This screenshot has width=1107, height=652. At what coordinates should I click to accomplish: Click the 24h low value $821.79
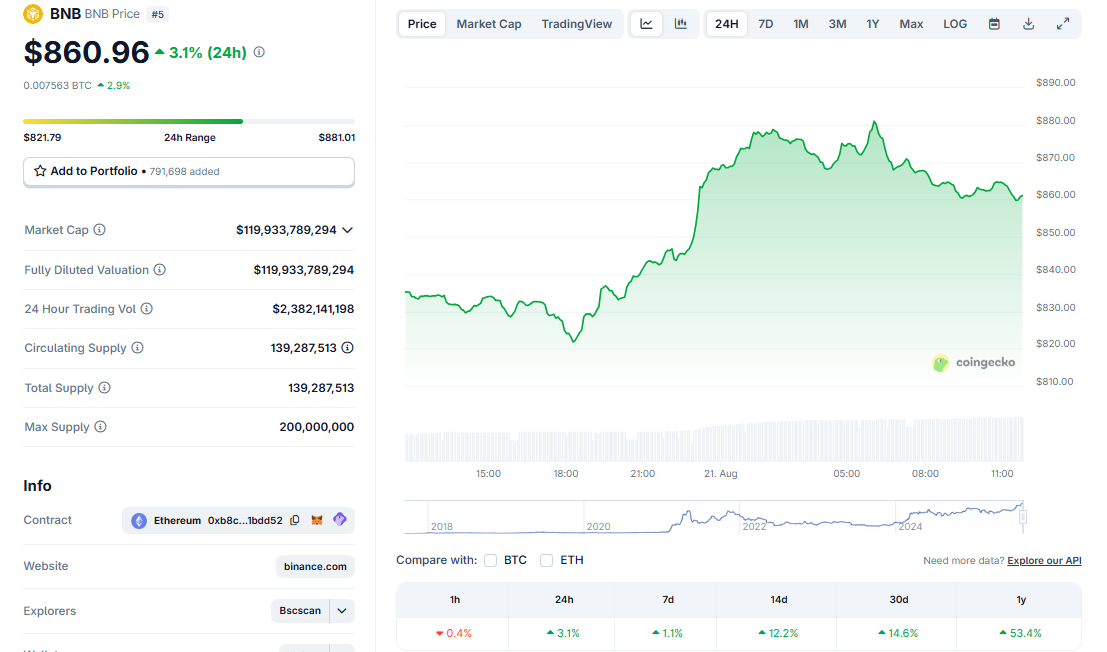(x=42, y=138)
